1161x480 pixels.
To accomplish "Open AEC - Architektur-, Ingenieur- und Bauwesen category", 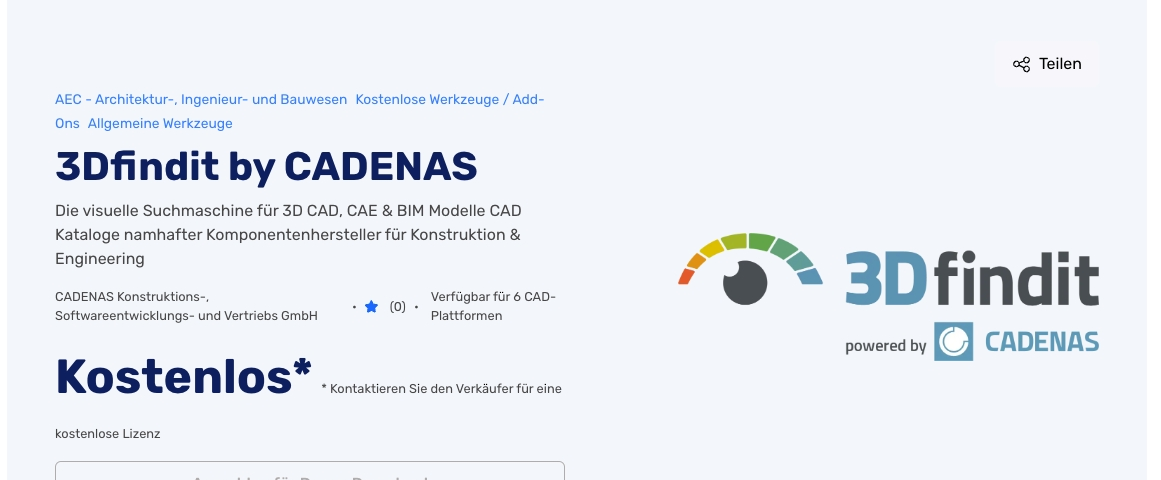I will click(x=201, y=99).
